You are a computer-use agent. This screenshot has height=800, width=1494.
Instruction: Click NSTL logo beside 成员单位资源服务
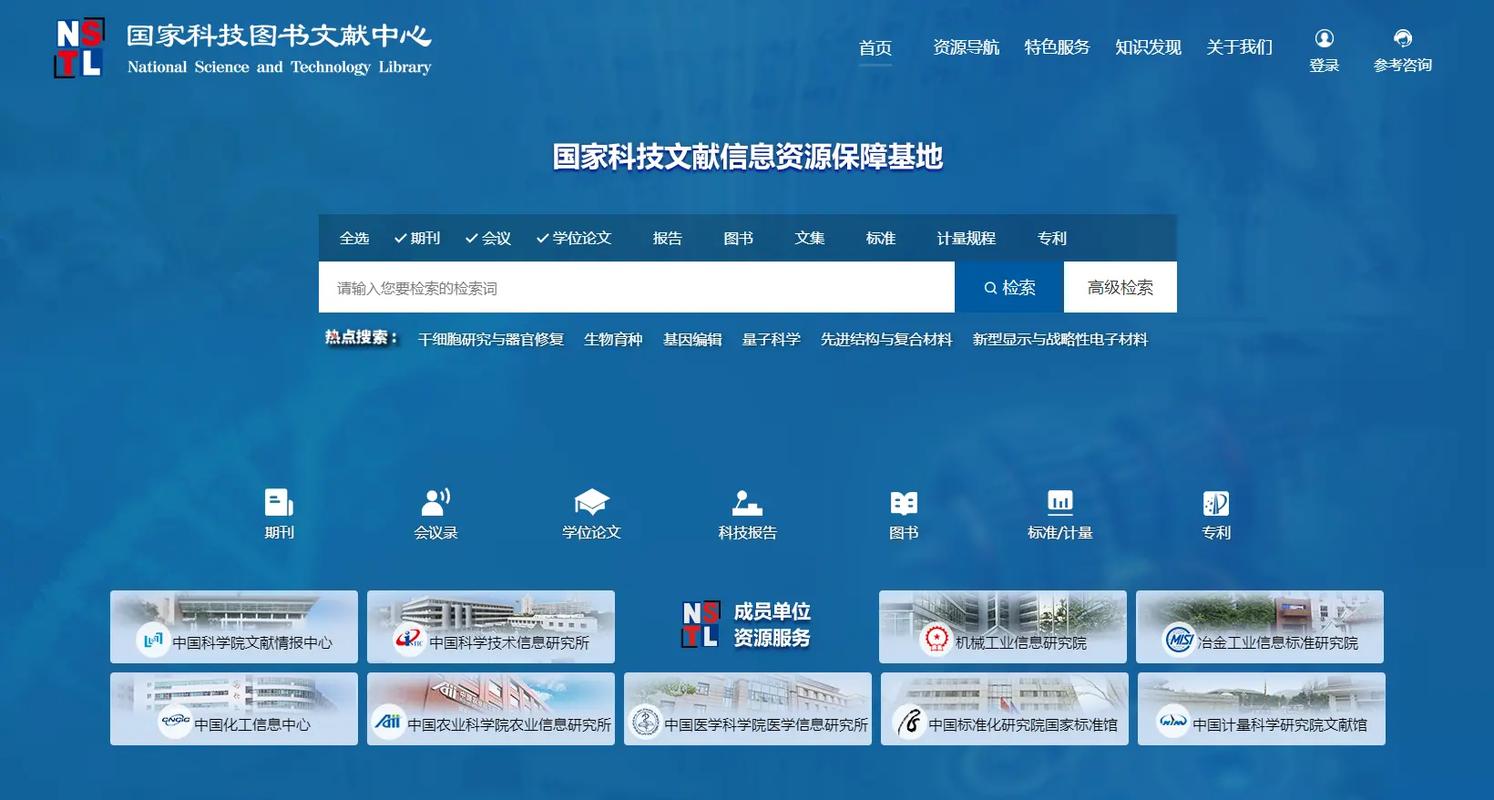click(701, 624)
